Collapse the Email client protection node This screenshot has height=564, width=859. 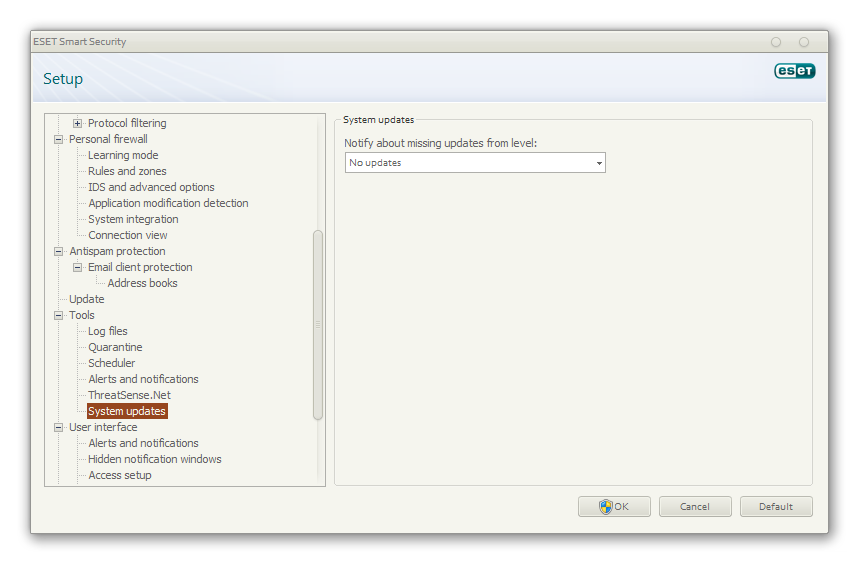(77, 267)
